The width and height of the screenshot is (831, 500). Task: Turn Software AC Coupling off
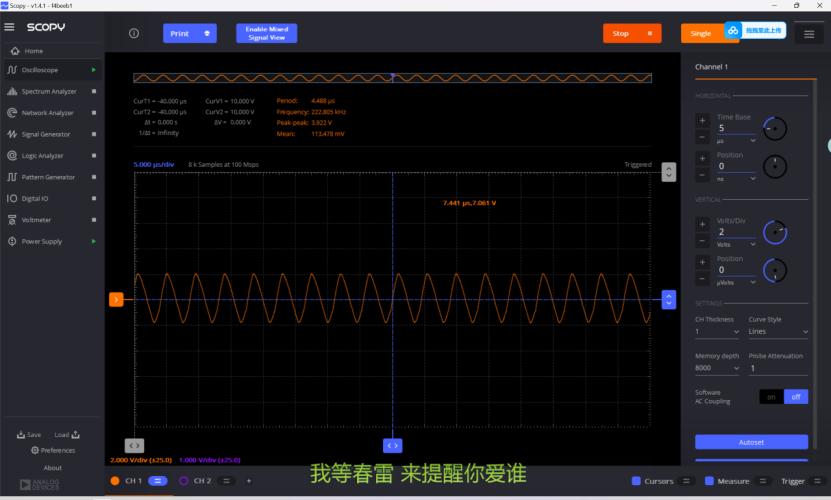[796, 397]
